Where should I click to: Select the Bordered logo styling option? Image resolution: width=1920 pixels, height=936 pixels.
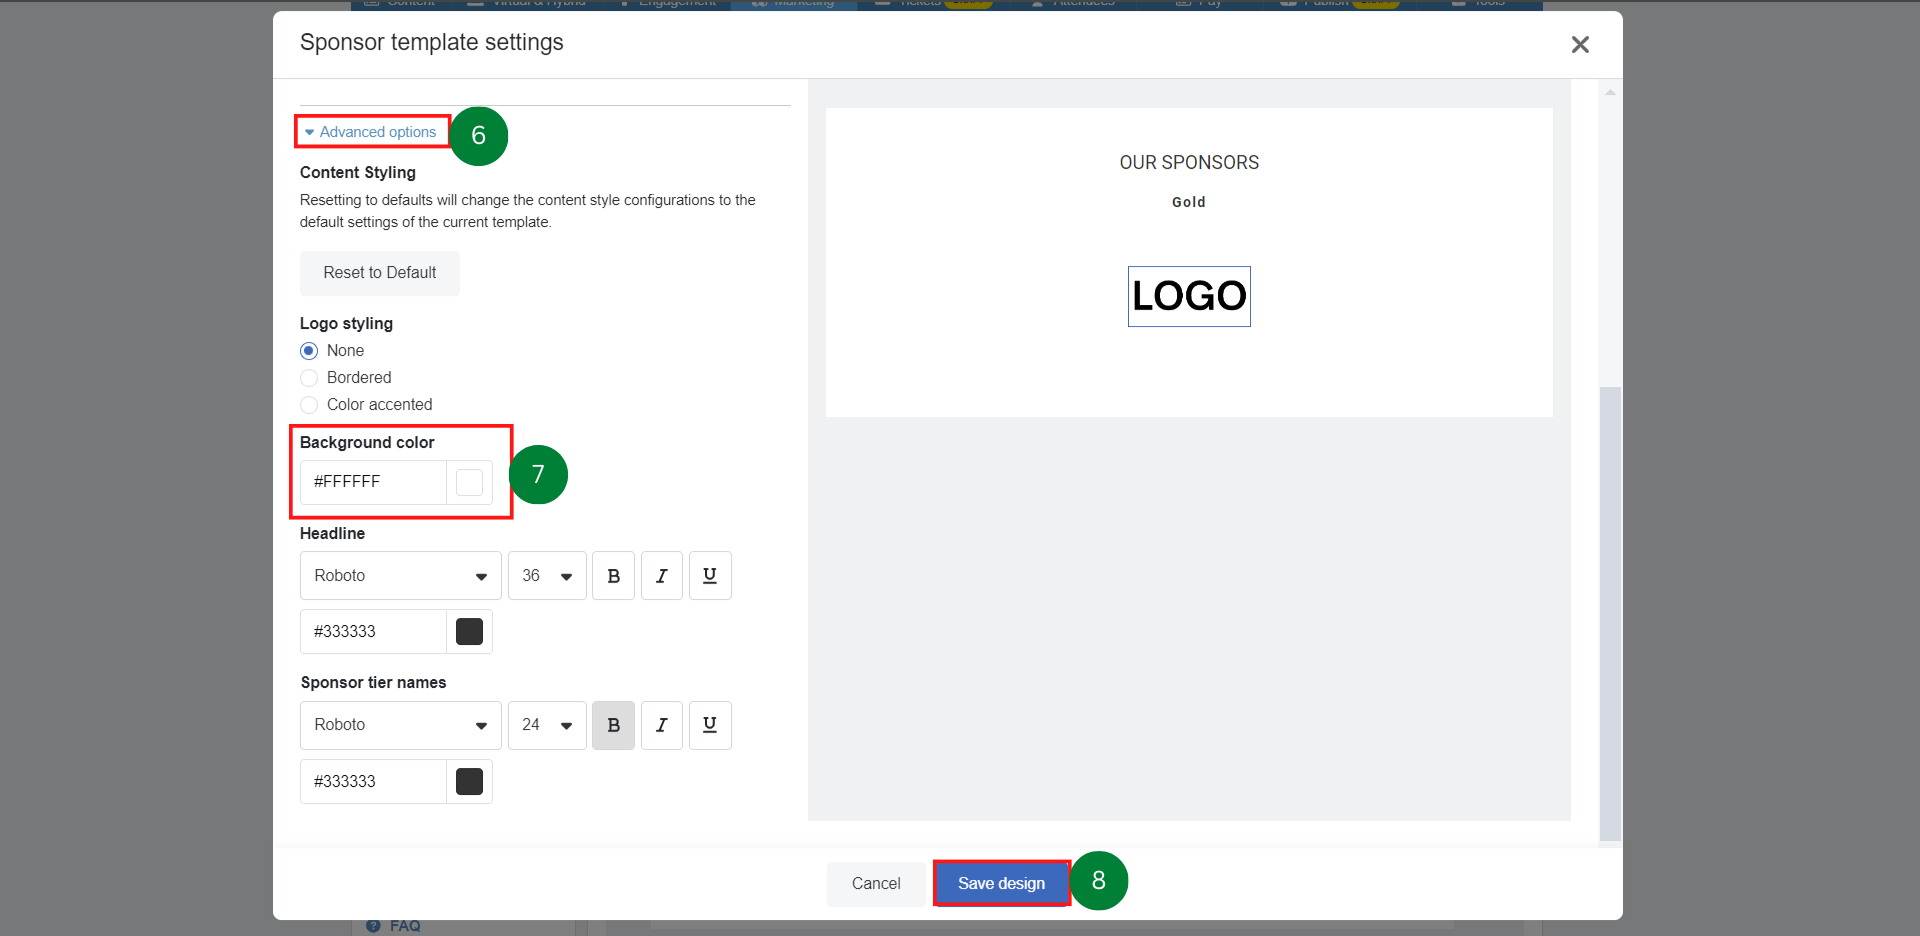coord(309,377)
